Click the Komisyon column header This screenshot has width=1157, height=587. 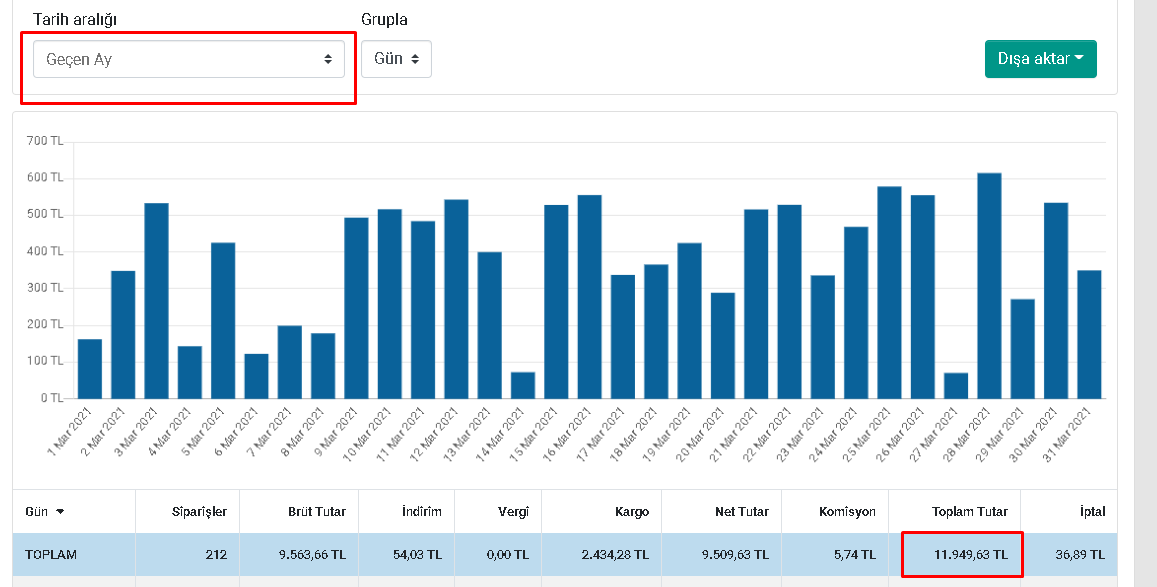point(847,512)
